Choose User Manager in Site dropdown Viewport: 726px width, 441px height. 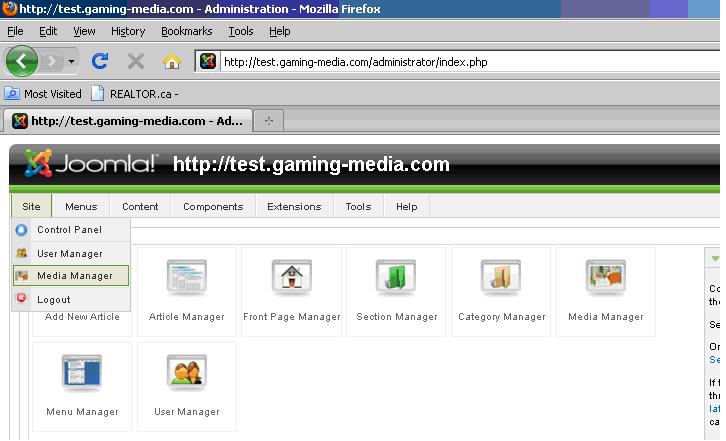point(71,253)
